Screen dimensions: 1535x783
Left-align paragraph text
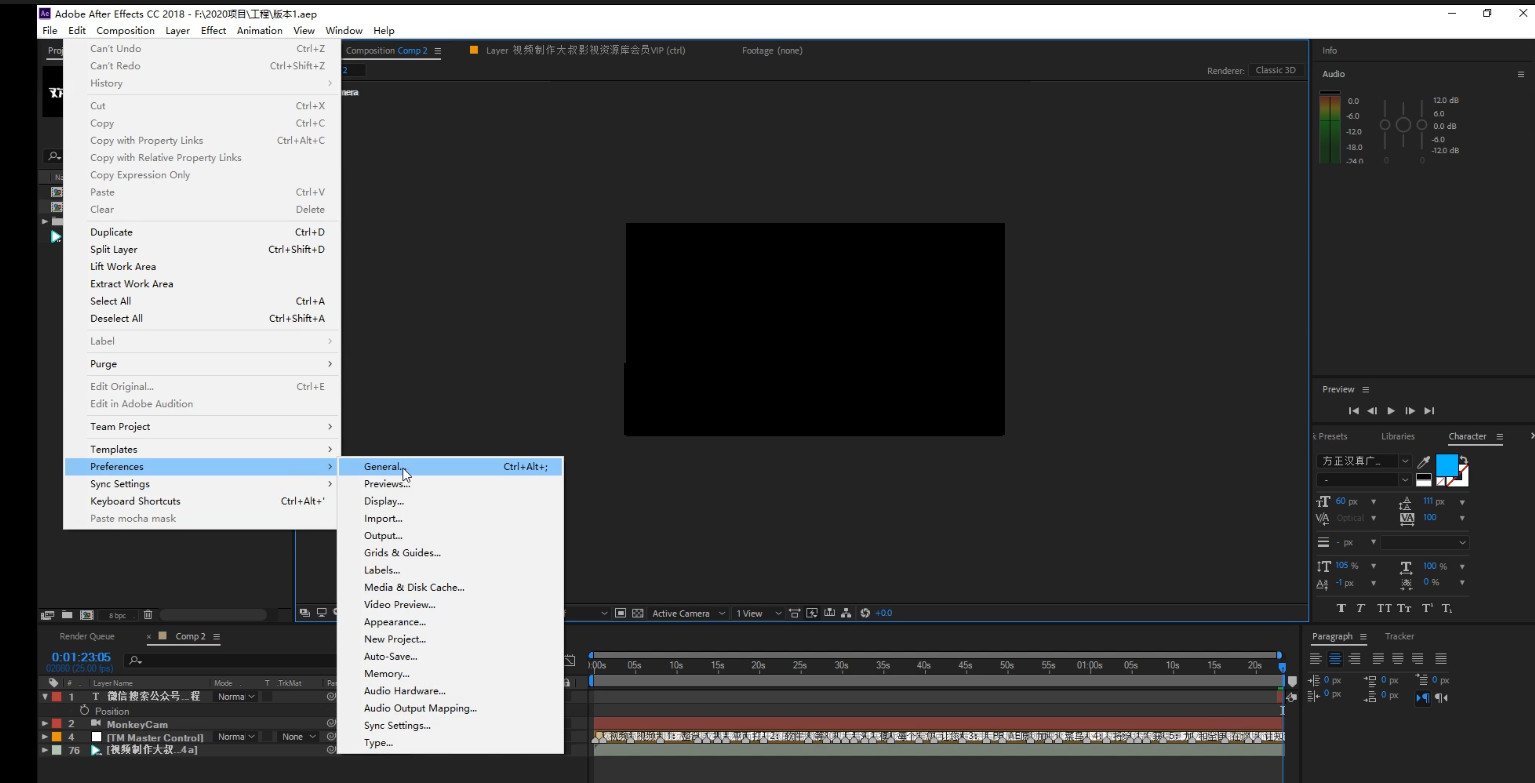pyautogui.click(x=1318, y=659)
